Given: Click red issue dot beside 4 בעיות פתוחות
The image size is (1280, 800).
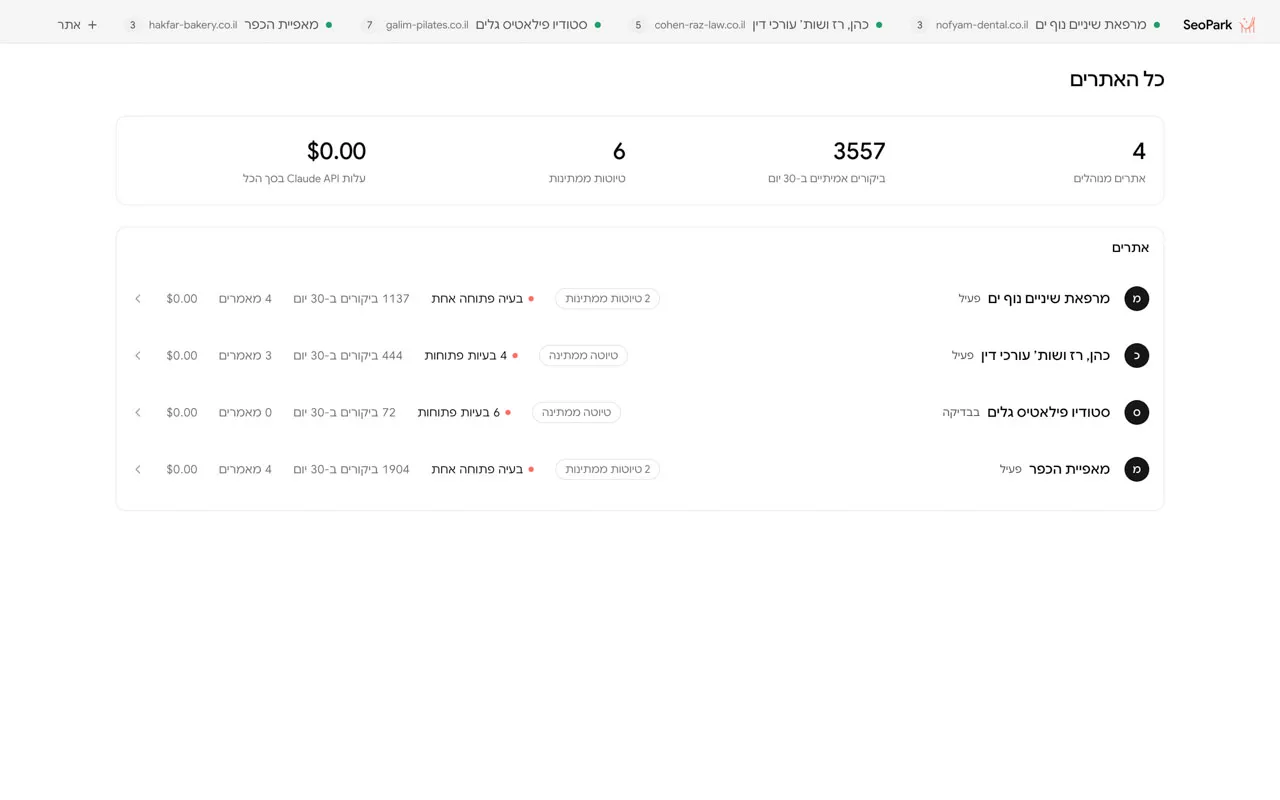Looking at the screenshot, I should click(x=515, y=356).
